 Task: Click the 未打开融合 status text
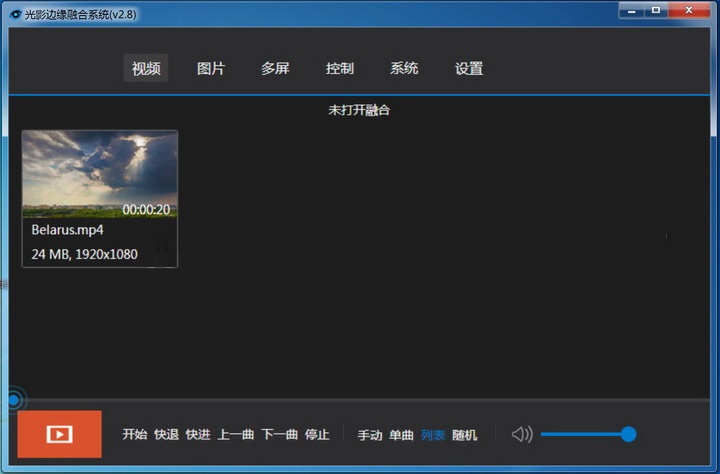click(359, 110)
